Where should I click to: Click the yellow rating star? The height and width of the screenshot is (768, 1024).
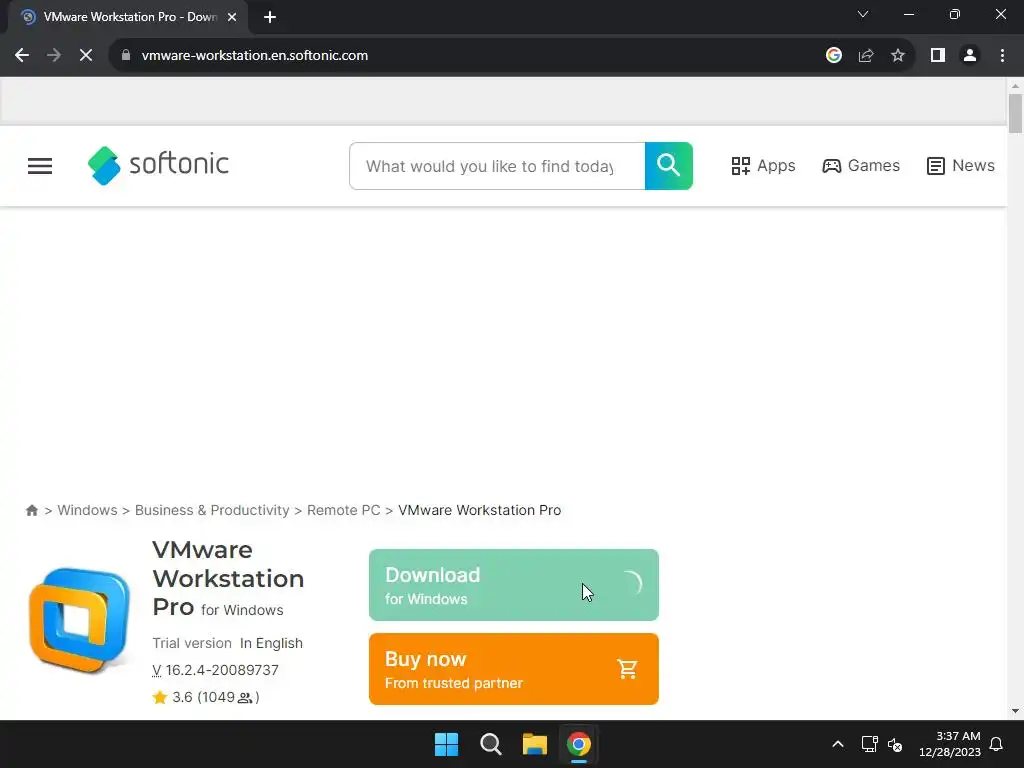click(159, 697)
